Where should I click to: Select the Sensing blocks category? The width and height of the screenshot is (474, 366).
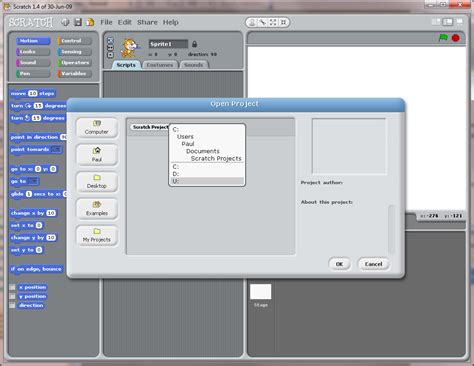pyautogui.click(x=75, y=52)
